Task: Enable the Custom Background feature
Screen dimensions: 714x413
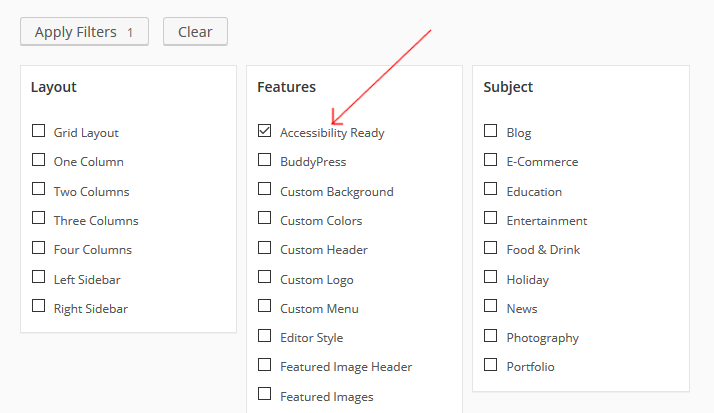Action: [x=265, y=189]
